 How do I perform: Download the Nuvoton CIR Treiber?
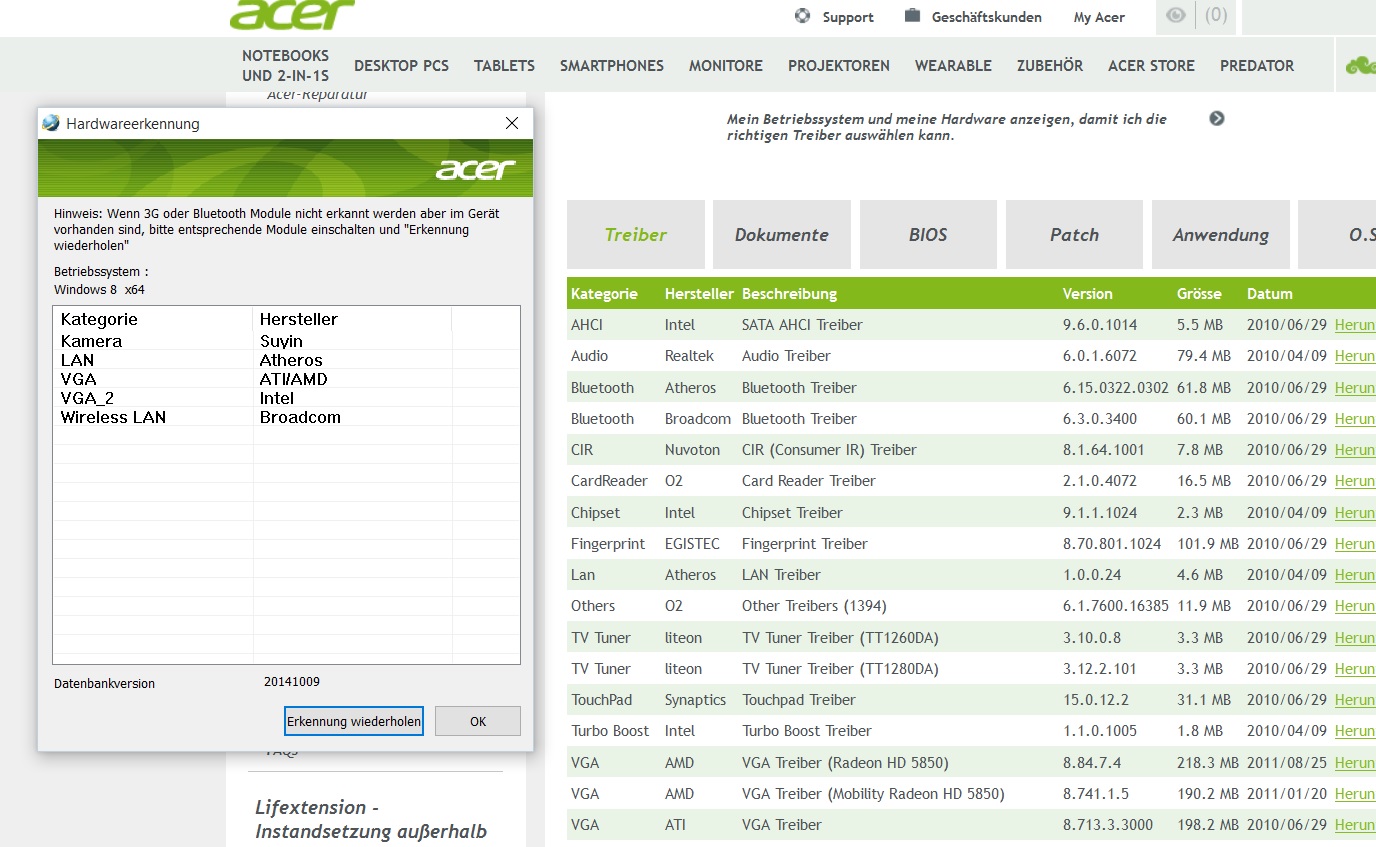(1355, 450)
